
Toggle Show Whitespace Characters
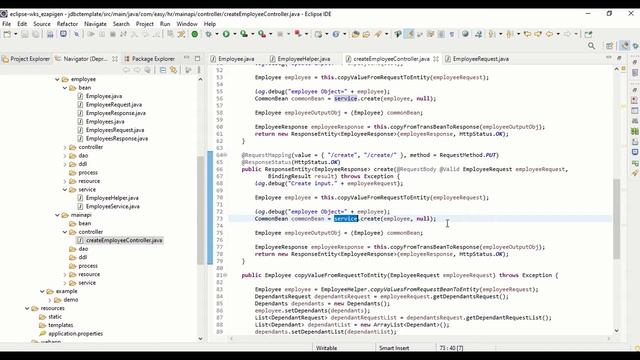tap(452, 34)
